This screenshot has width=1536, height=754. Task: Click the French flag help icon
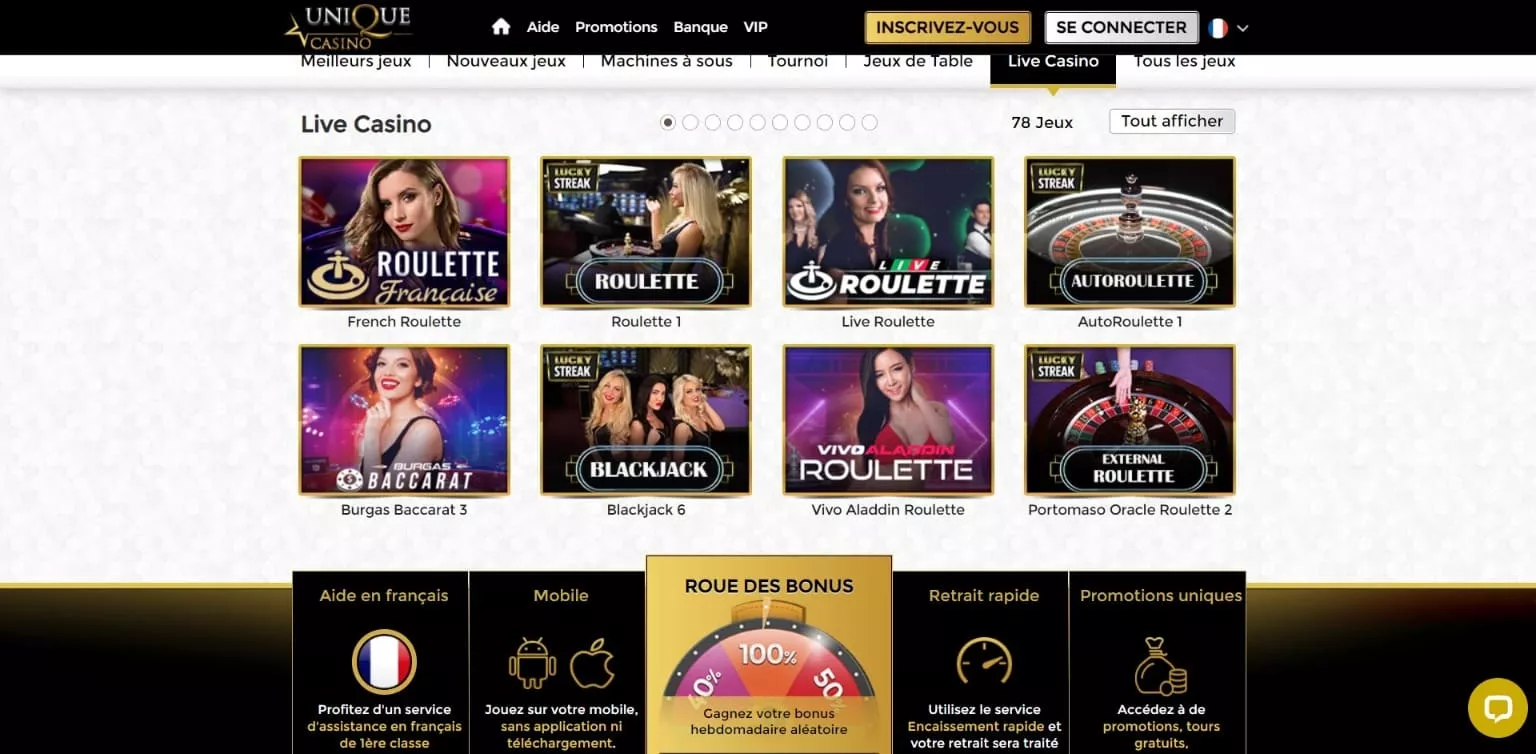(384, 662)
